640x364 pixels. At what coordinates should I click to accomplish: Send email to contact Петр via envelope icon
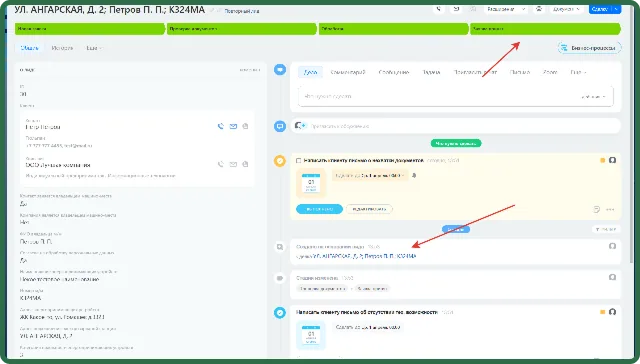(233, 127)
